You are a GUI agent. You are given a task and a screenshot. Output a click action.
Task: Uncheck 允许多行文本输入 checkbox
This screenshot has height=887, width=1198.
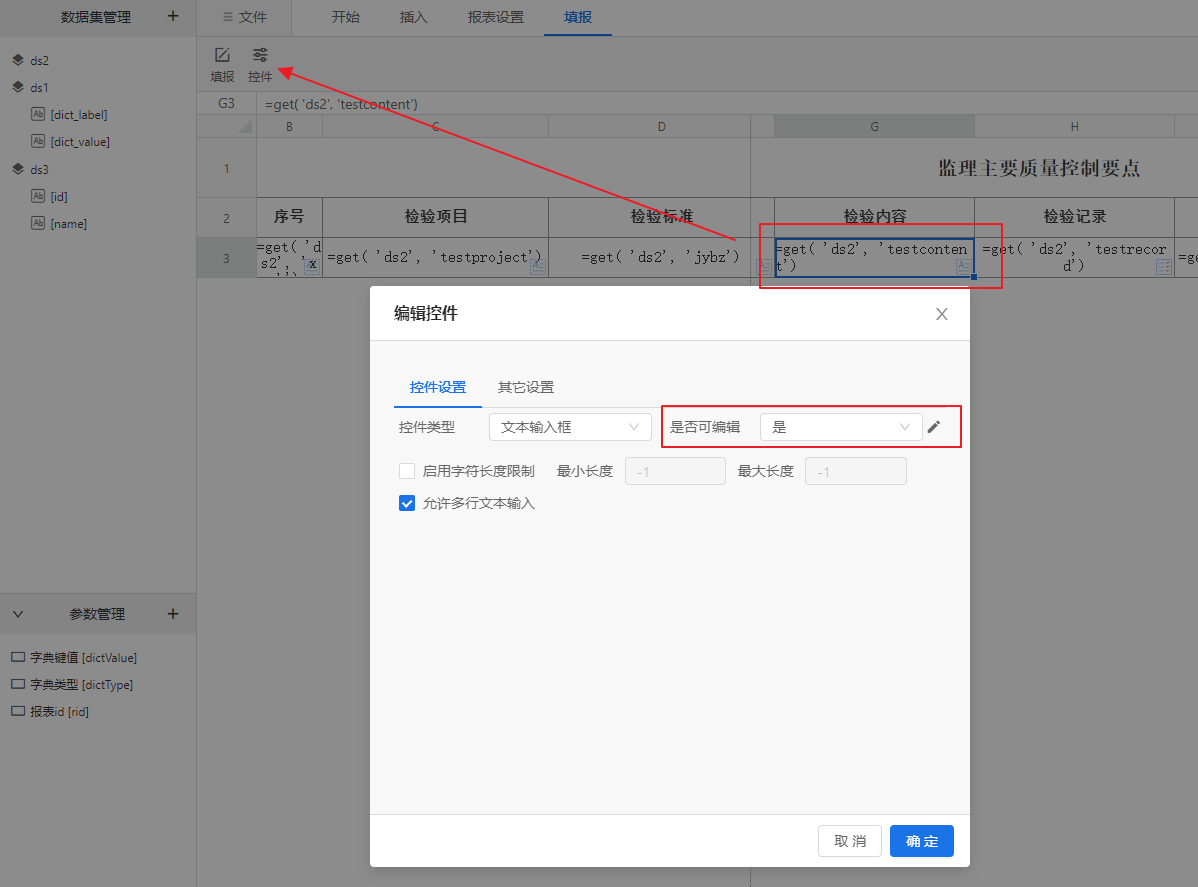(x=407, y=503)
